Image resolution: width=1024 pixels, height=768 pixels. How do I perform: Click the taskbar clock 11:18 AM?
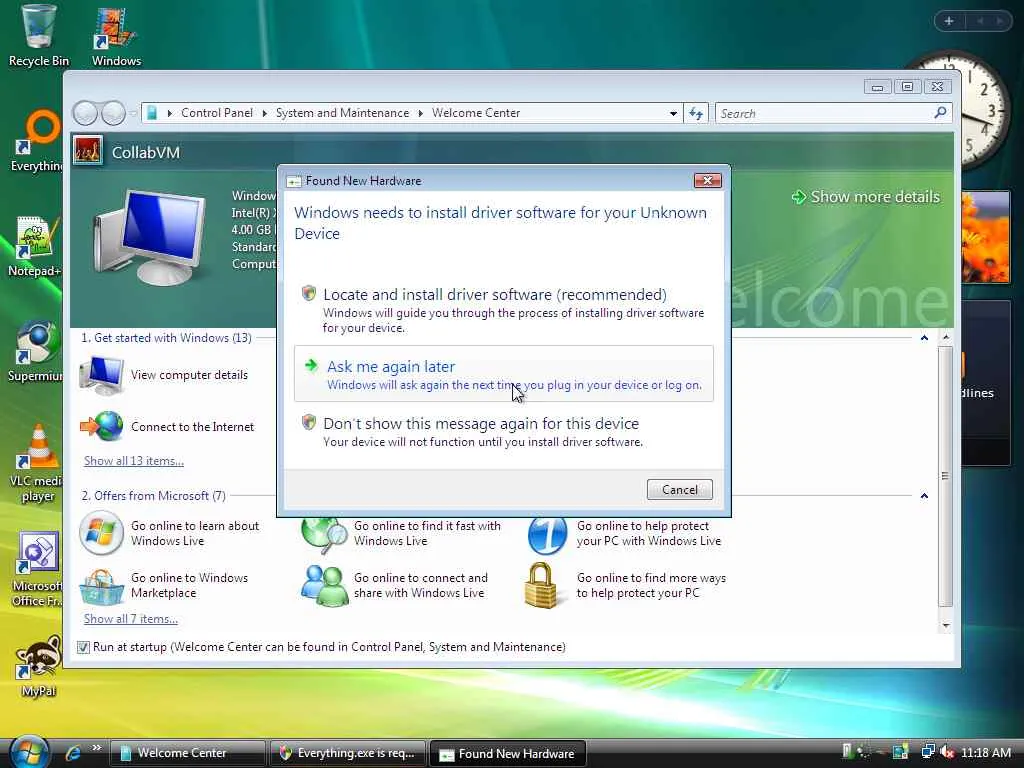click(x=985, y=752)
